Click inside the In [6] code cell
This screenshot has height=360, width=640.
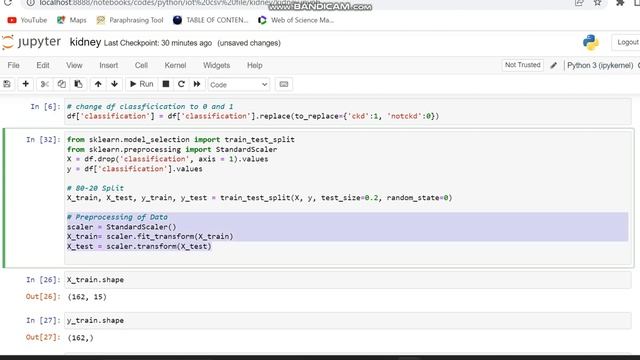(x=347, y=111)
